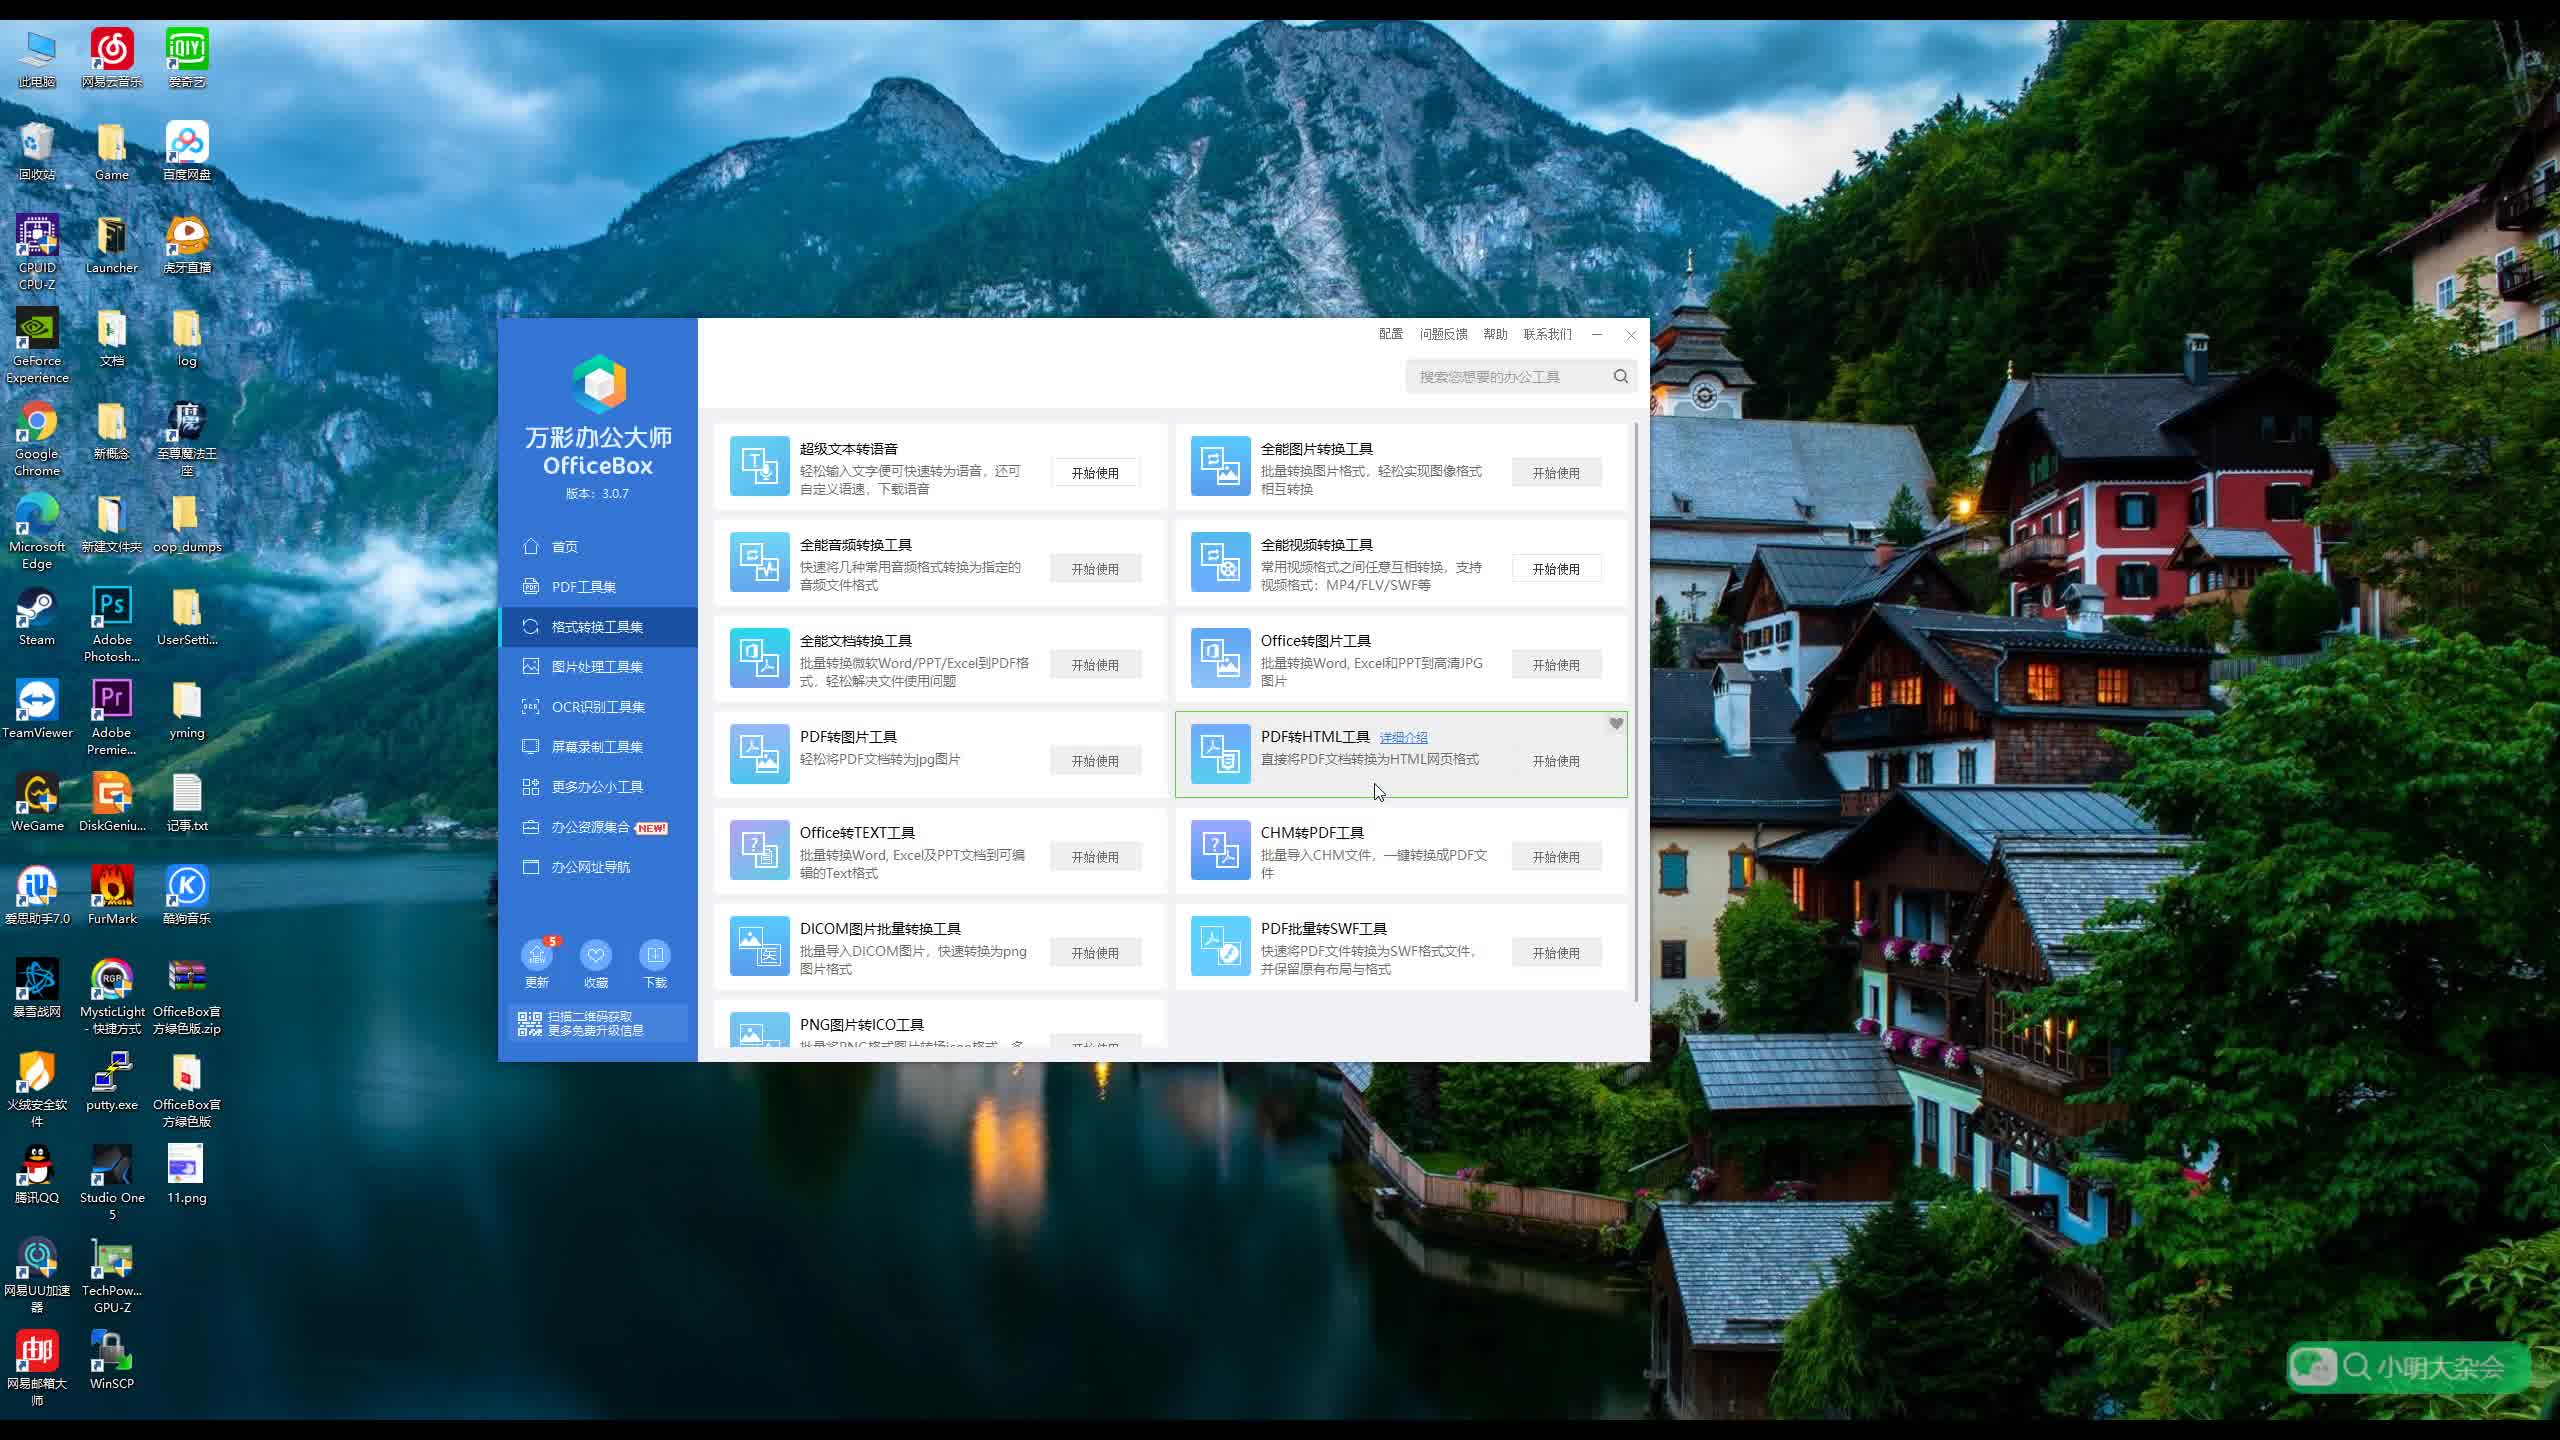Expand 办公资源集合 NEW section

coord(596,826)
